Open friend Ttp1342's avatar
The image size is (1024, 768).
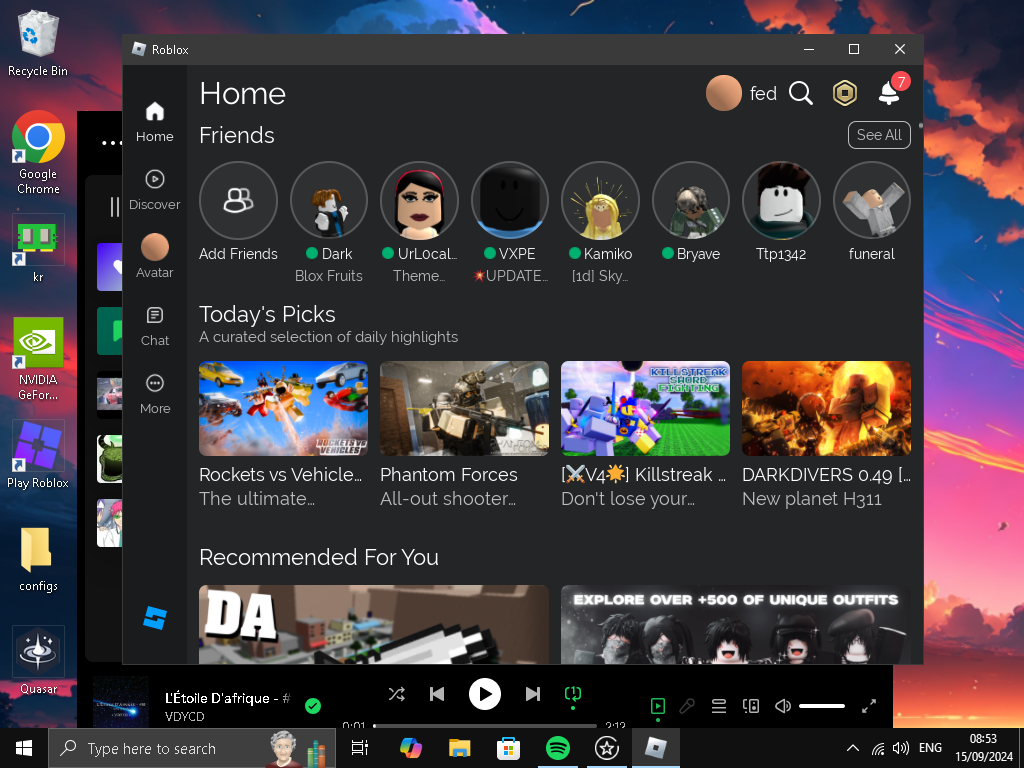click(781, 200)
